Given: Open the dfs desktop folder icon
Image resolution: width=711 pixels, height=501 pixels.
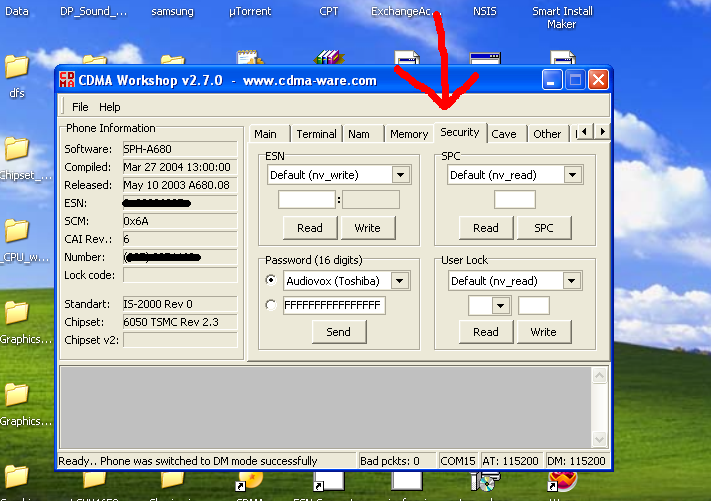Looking at the screenshot, I should click(17, 67).
